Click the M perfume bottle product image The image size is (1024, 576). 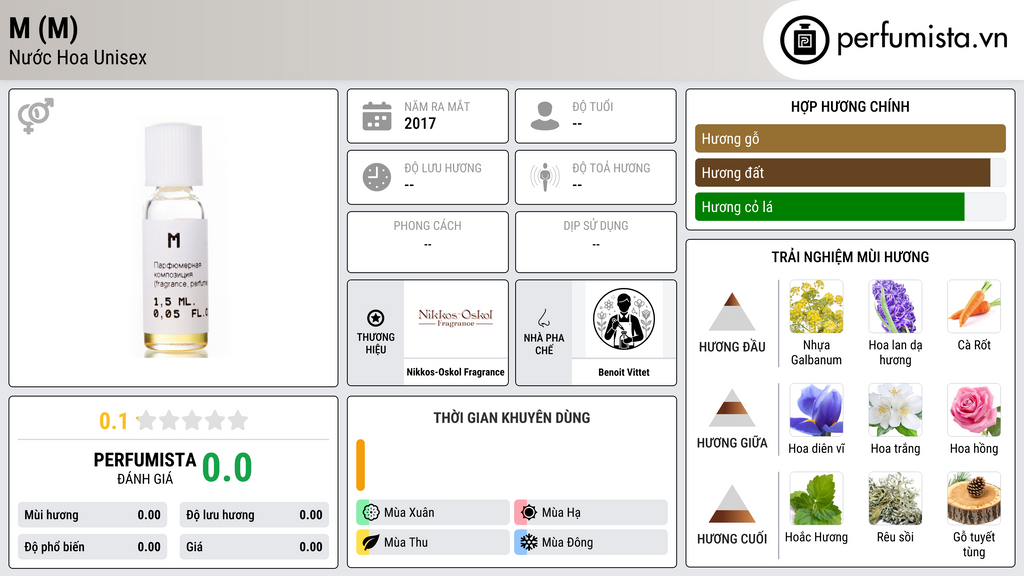(175, 240)
